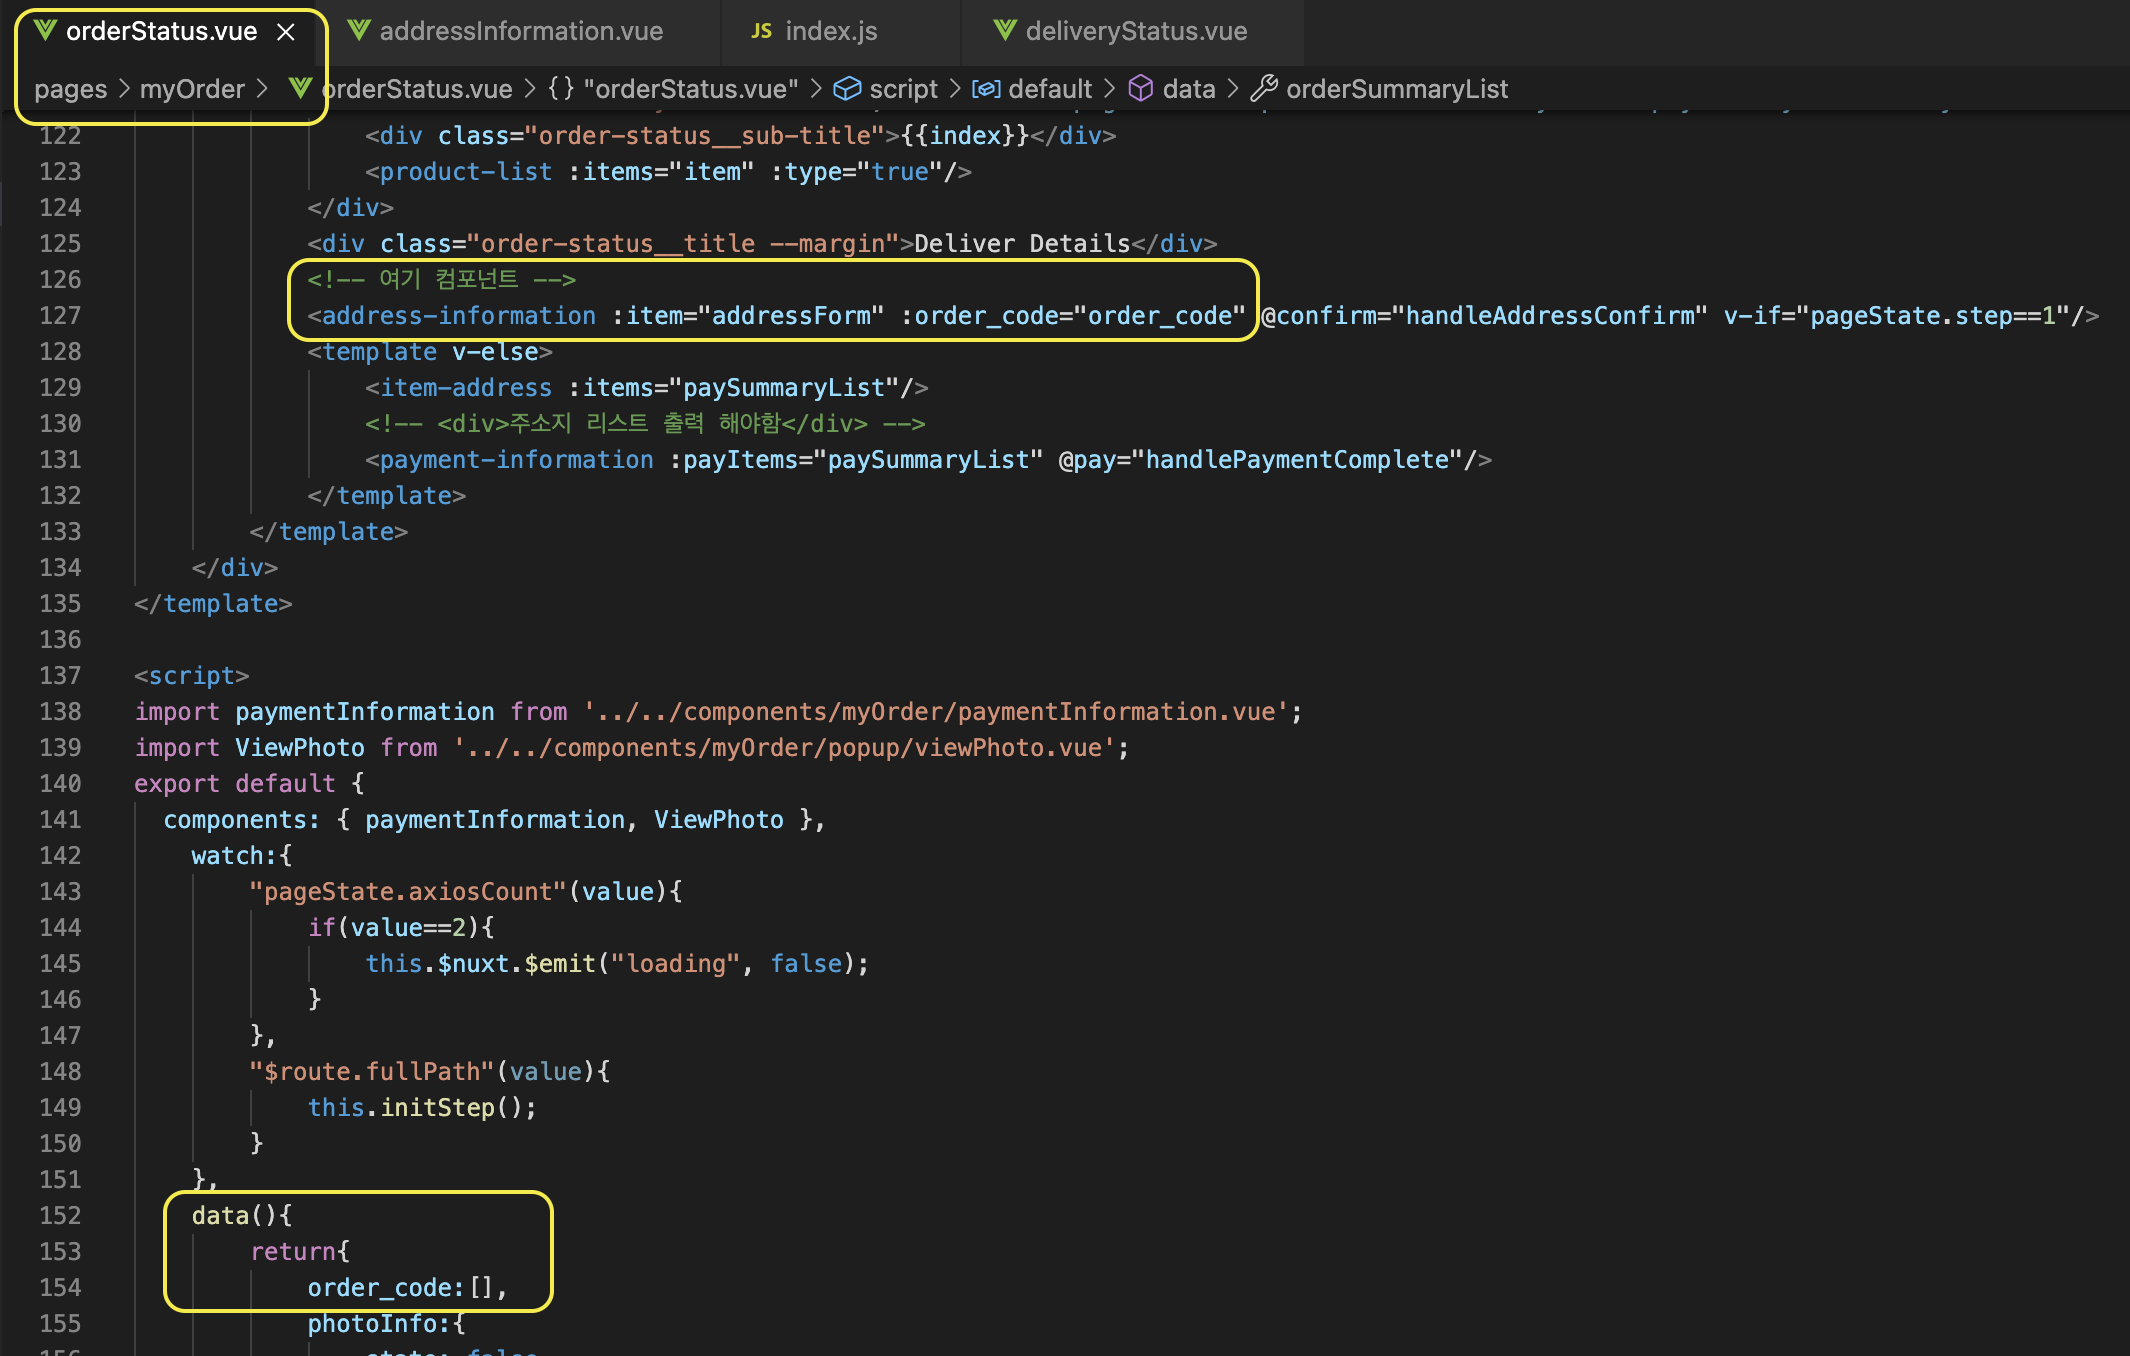Screen dimensions: 2130x1356
Task: Open the pages breadcrumb folder
Action: 70,89
